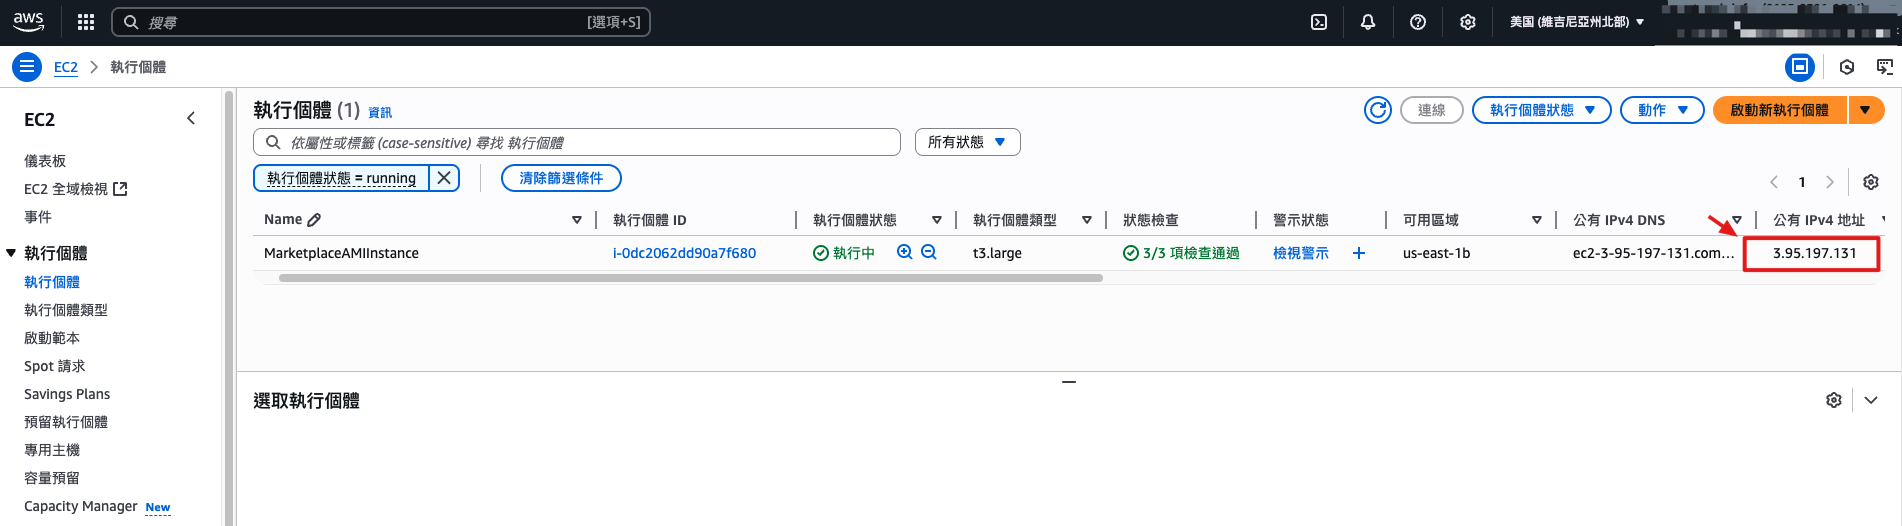Remove the running state filter chip
Screen dimensions: 1902x526
point(444,178)
